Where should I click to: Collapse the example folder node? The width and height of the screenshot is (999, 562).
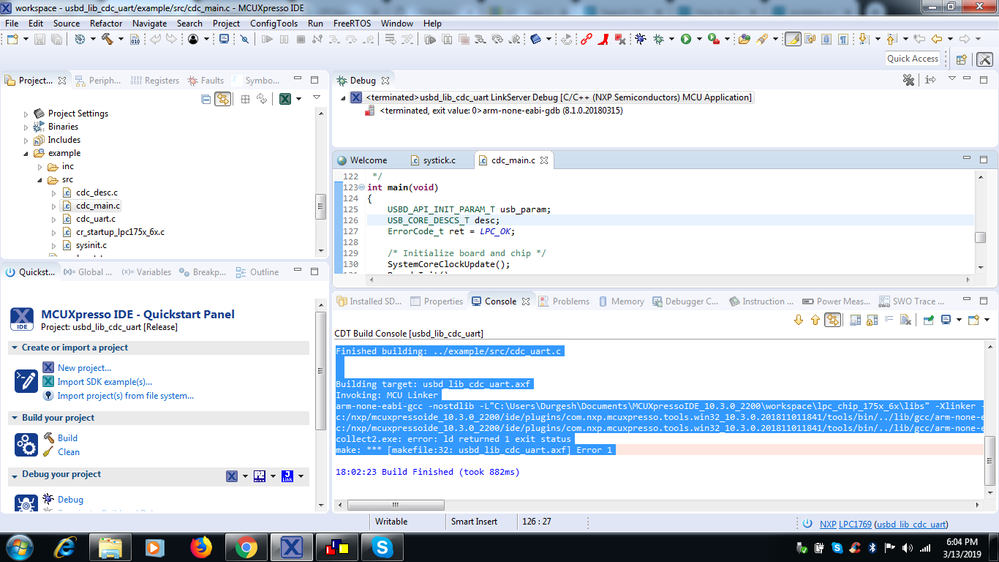[x=26, y=154]
